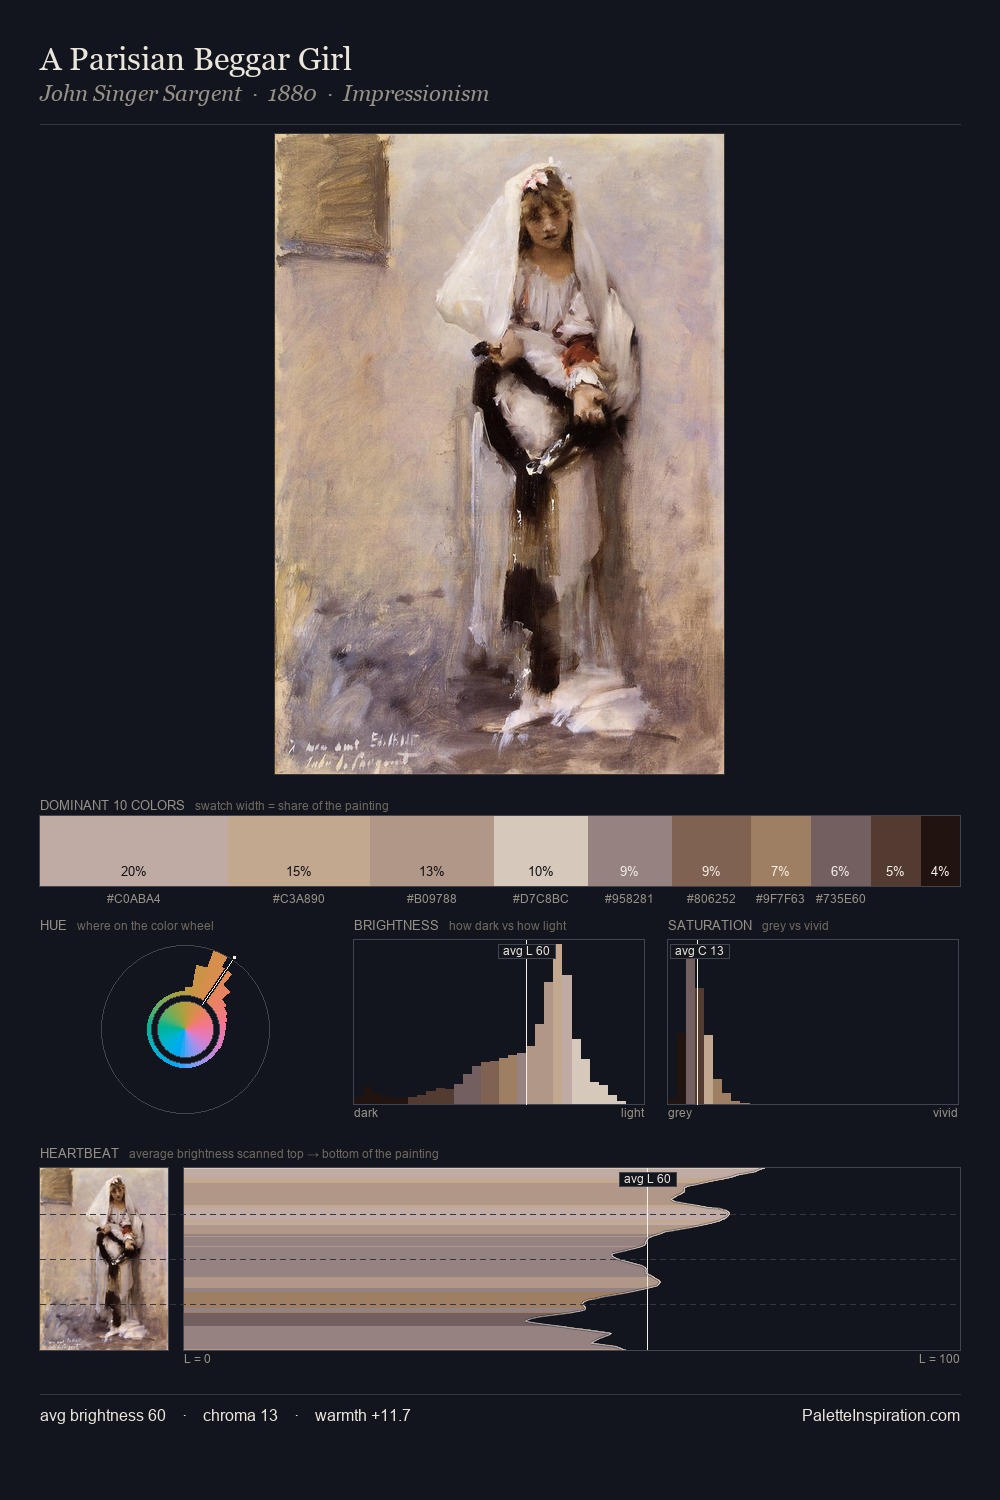
Task: Click the main painting image
Action: tap(499, 454)
